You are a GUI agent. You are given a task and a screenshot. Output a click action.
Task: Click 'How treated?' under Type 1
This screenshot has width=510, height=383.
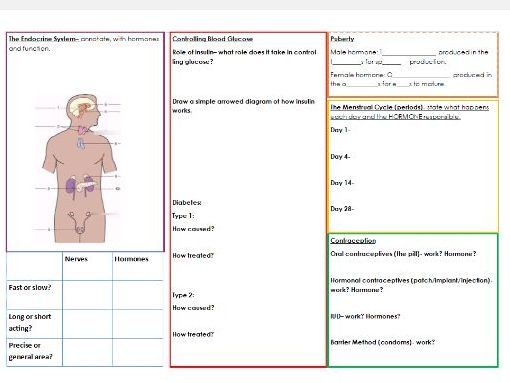tap(193, 256)
